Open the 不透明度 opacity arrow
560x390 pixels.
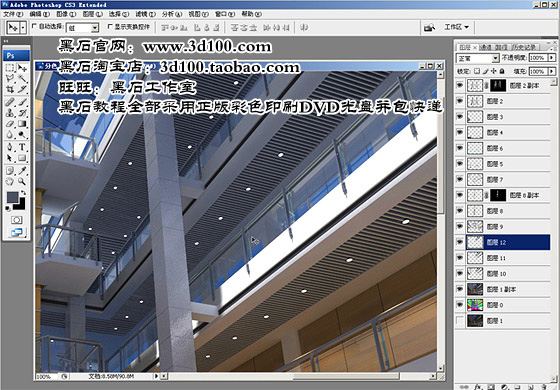coord(552,58)
